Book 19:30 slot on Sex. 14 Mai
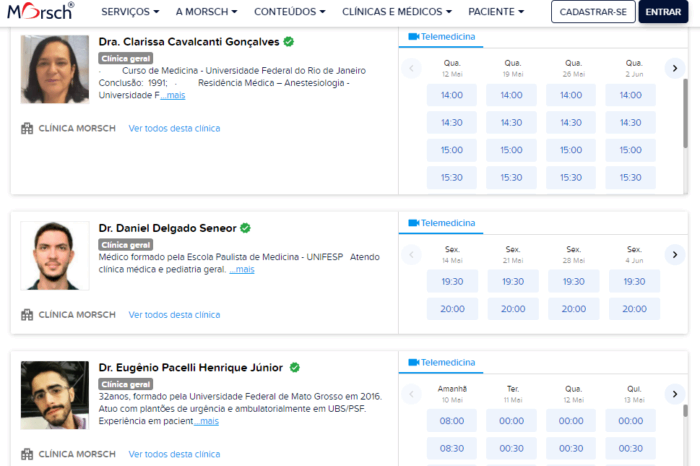The image size is (700, 466). coord(452,282)
